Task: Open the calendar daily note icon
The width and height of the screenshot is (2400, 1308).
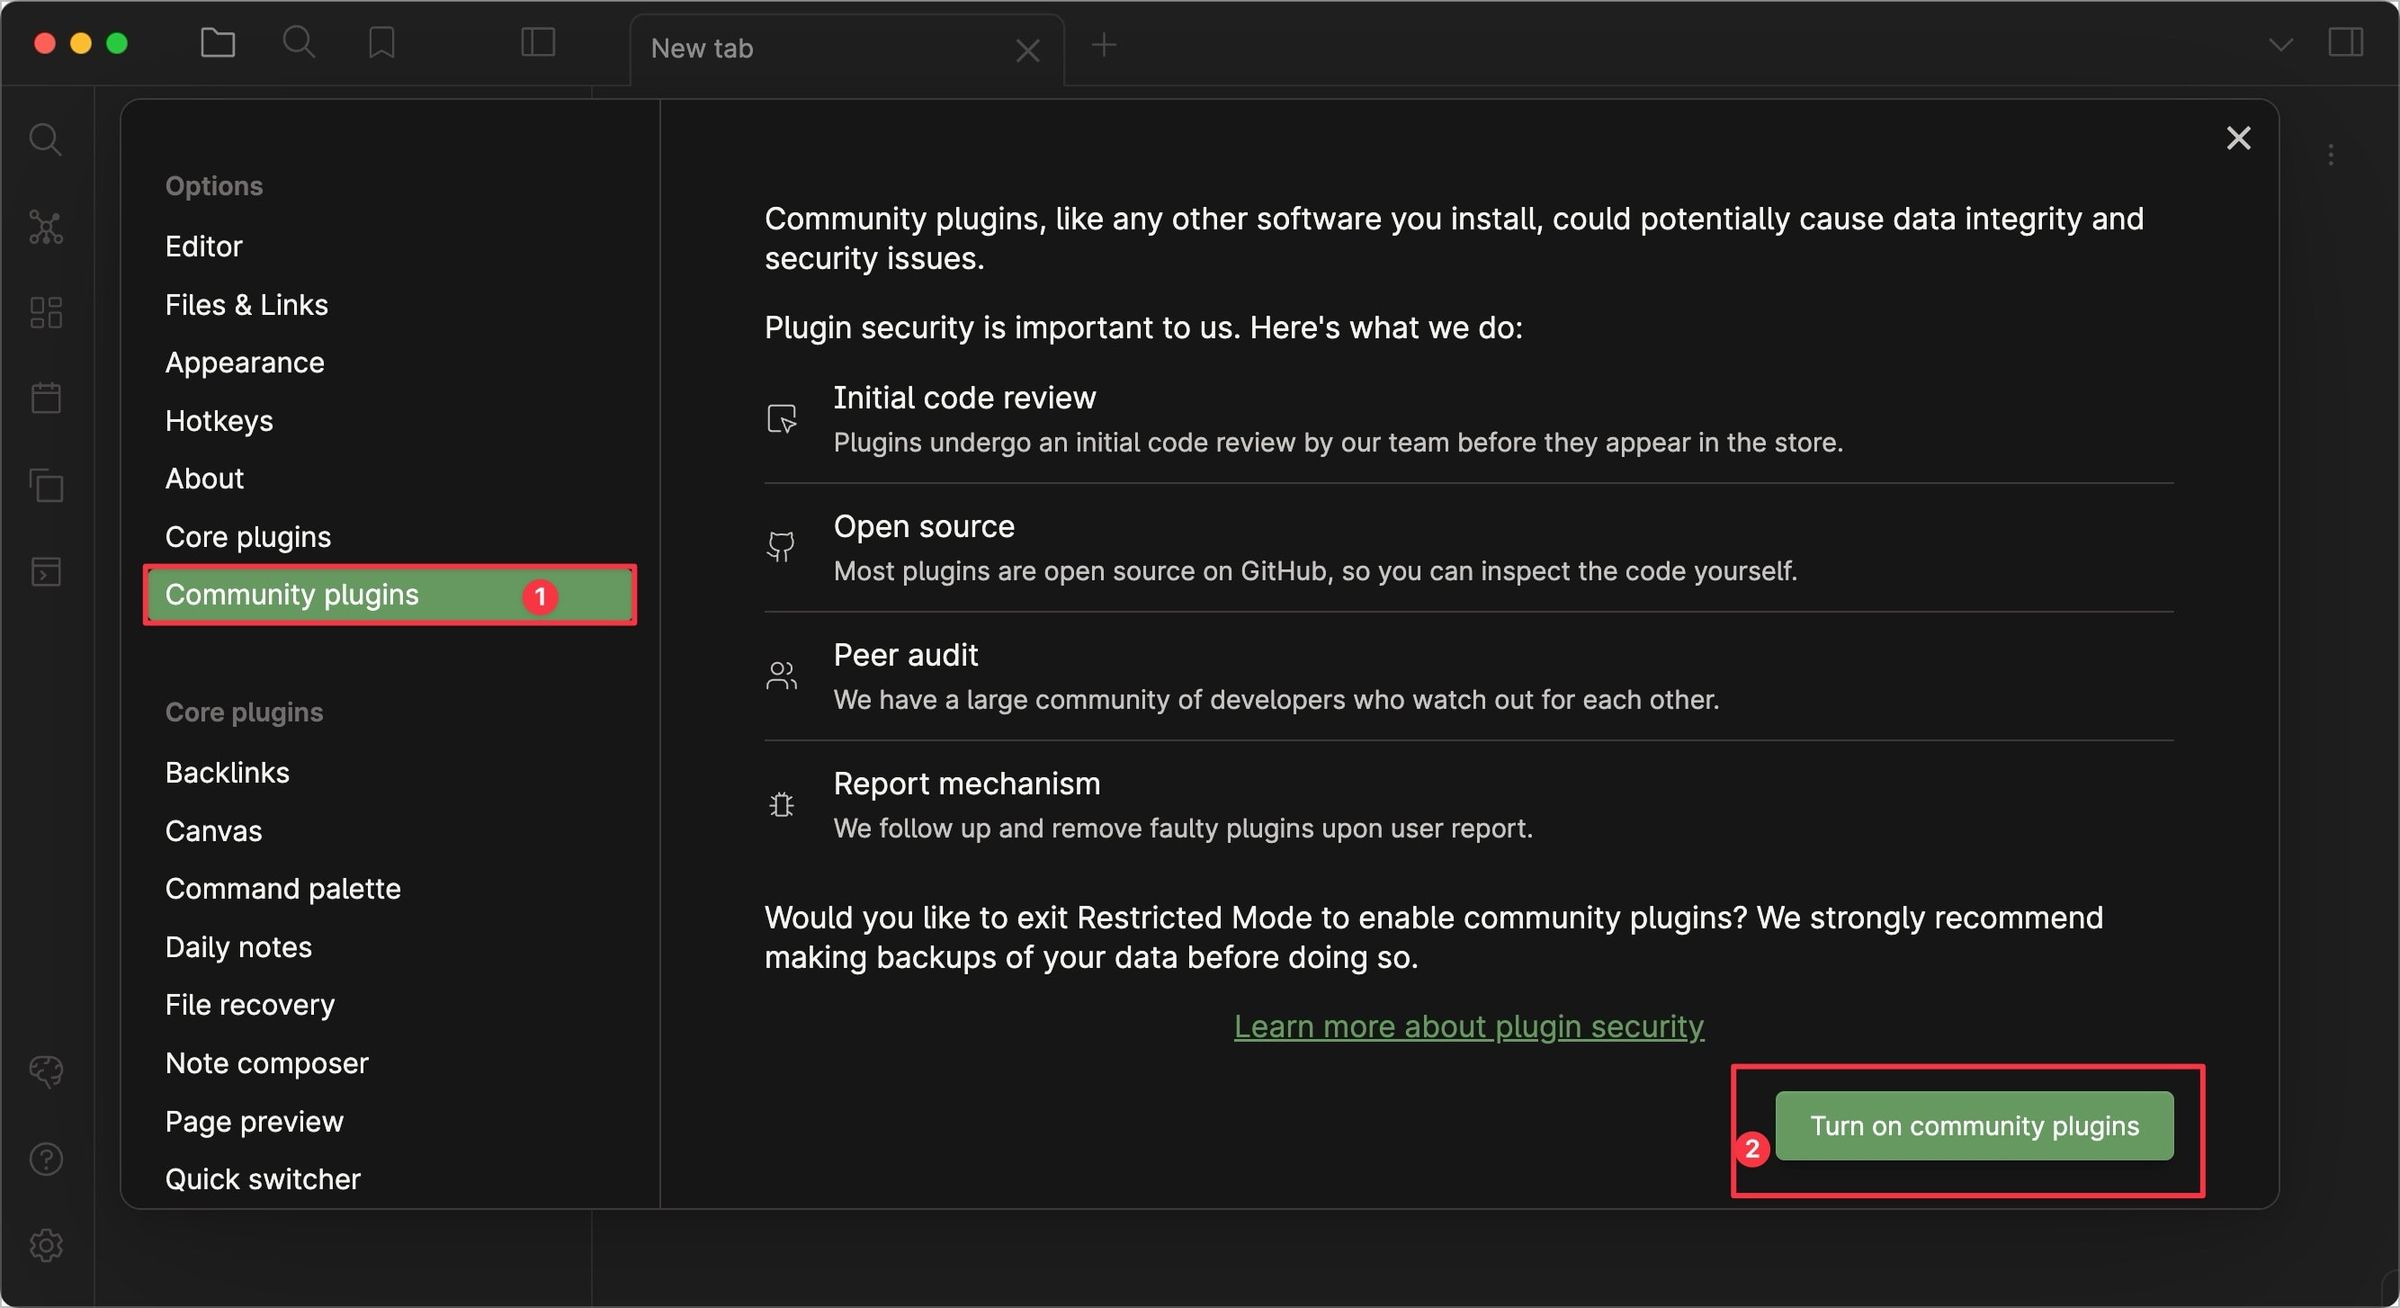Action: tap(46, 397)
